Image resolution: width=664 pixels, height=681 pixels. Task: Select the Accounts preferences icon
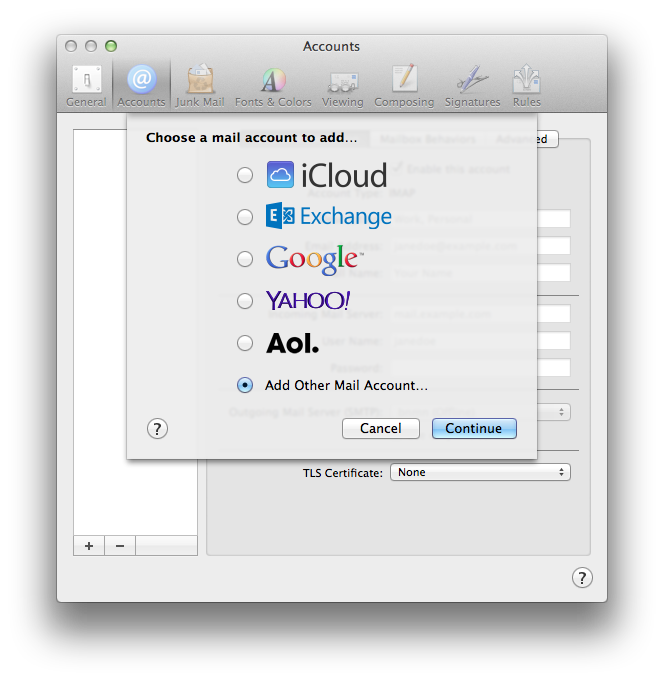[x=141, y=86]
